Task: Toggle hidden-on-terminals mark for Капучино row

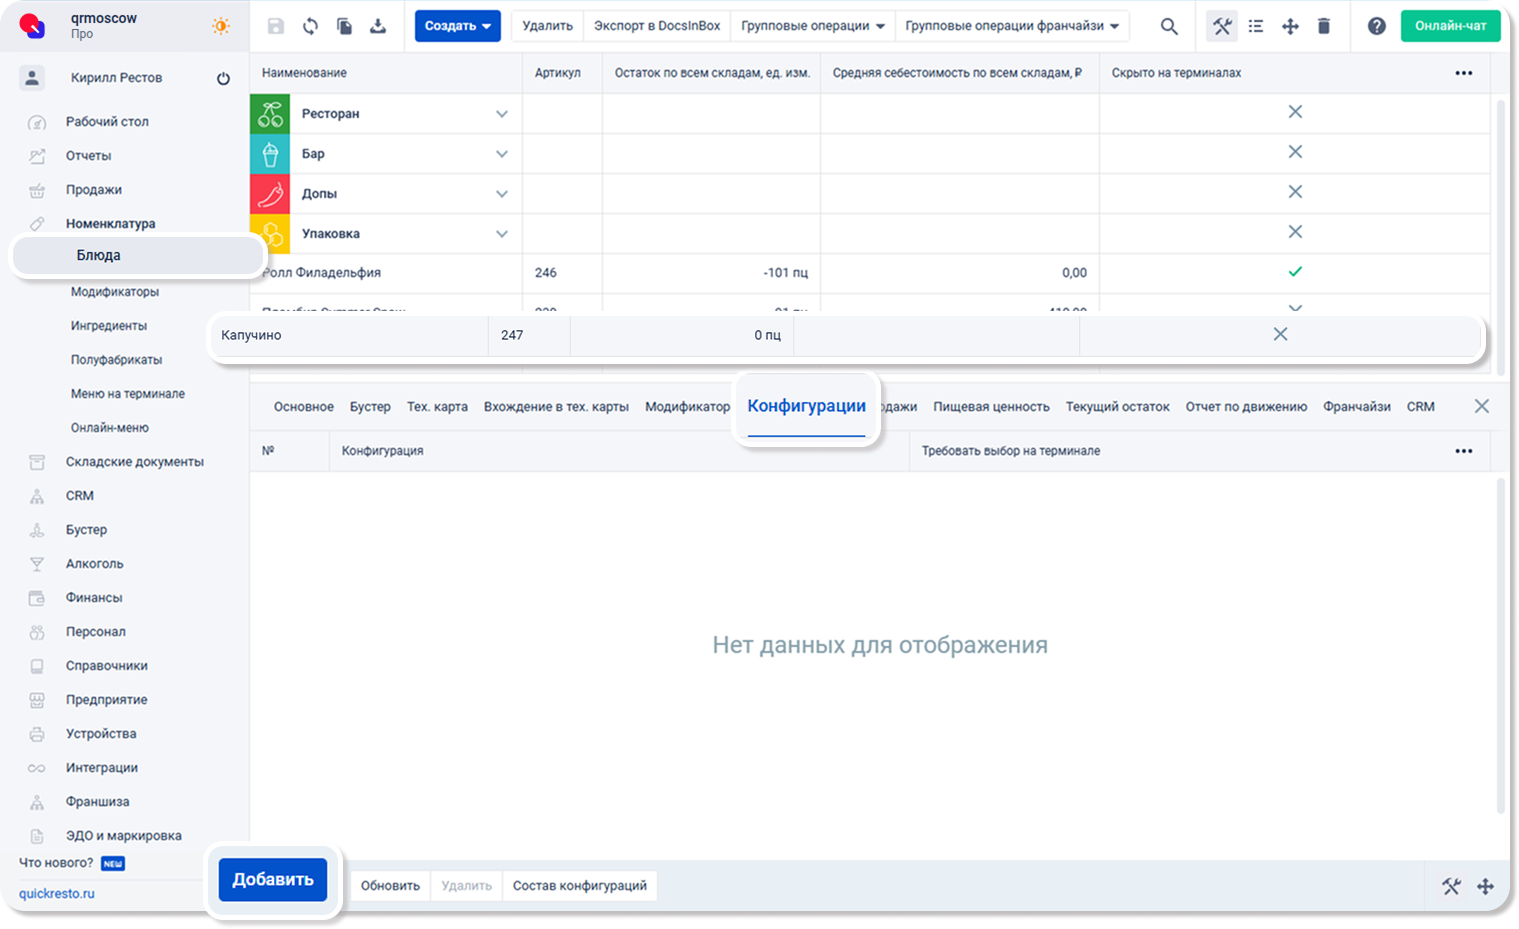Action: pos(1280,334)
